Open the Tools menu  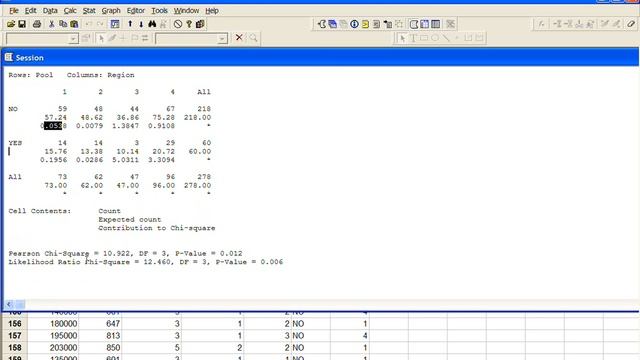[x=160, y=11]
